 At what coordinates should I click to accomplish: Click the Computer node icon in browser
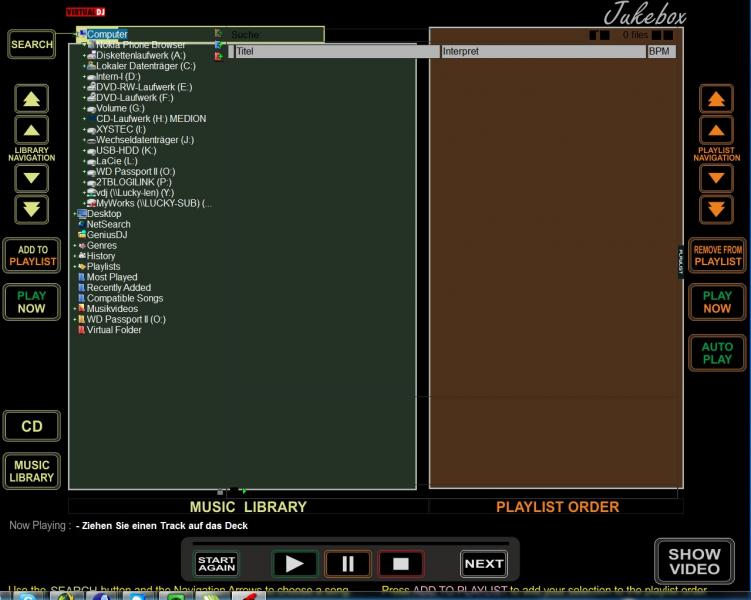click(x=82, y=34)
